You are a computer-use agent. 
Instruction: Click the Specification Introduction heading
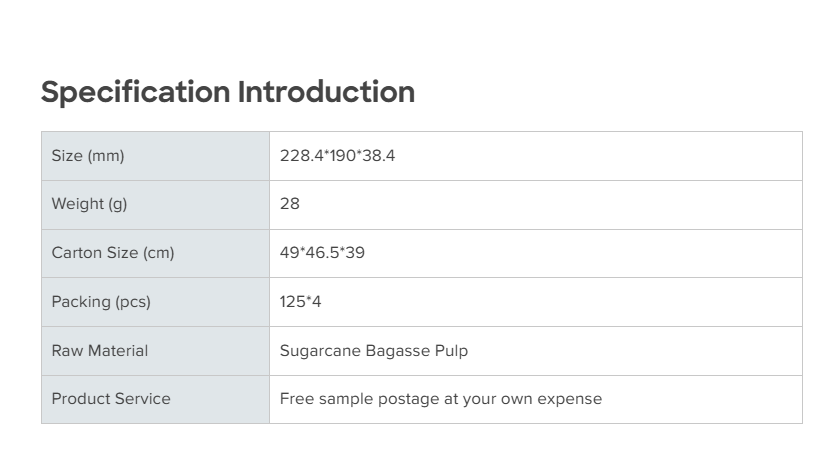click(227, 92)
